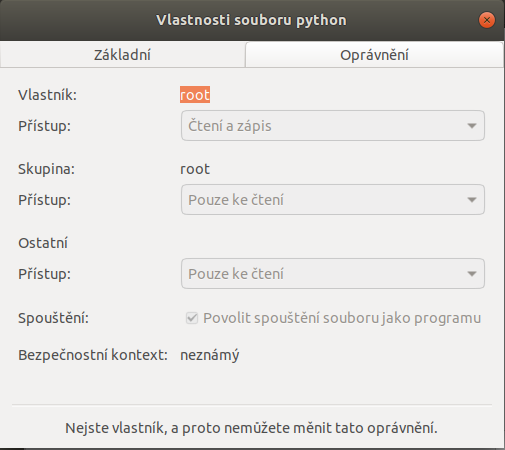Click the Skupina label

[47, 169]
